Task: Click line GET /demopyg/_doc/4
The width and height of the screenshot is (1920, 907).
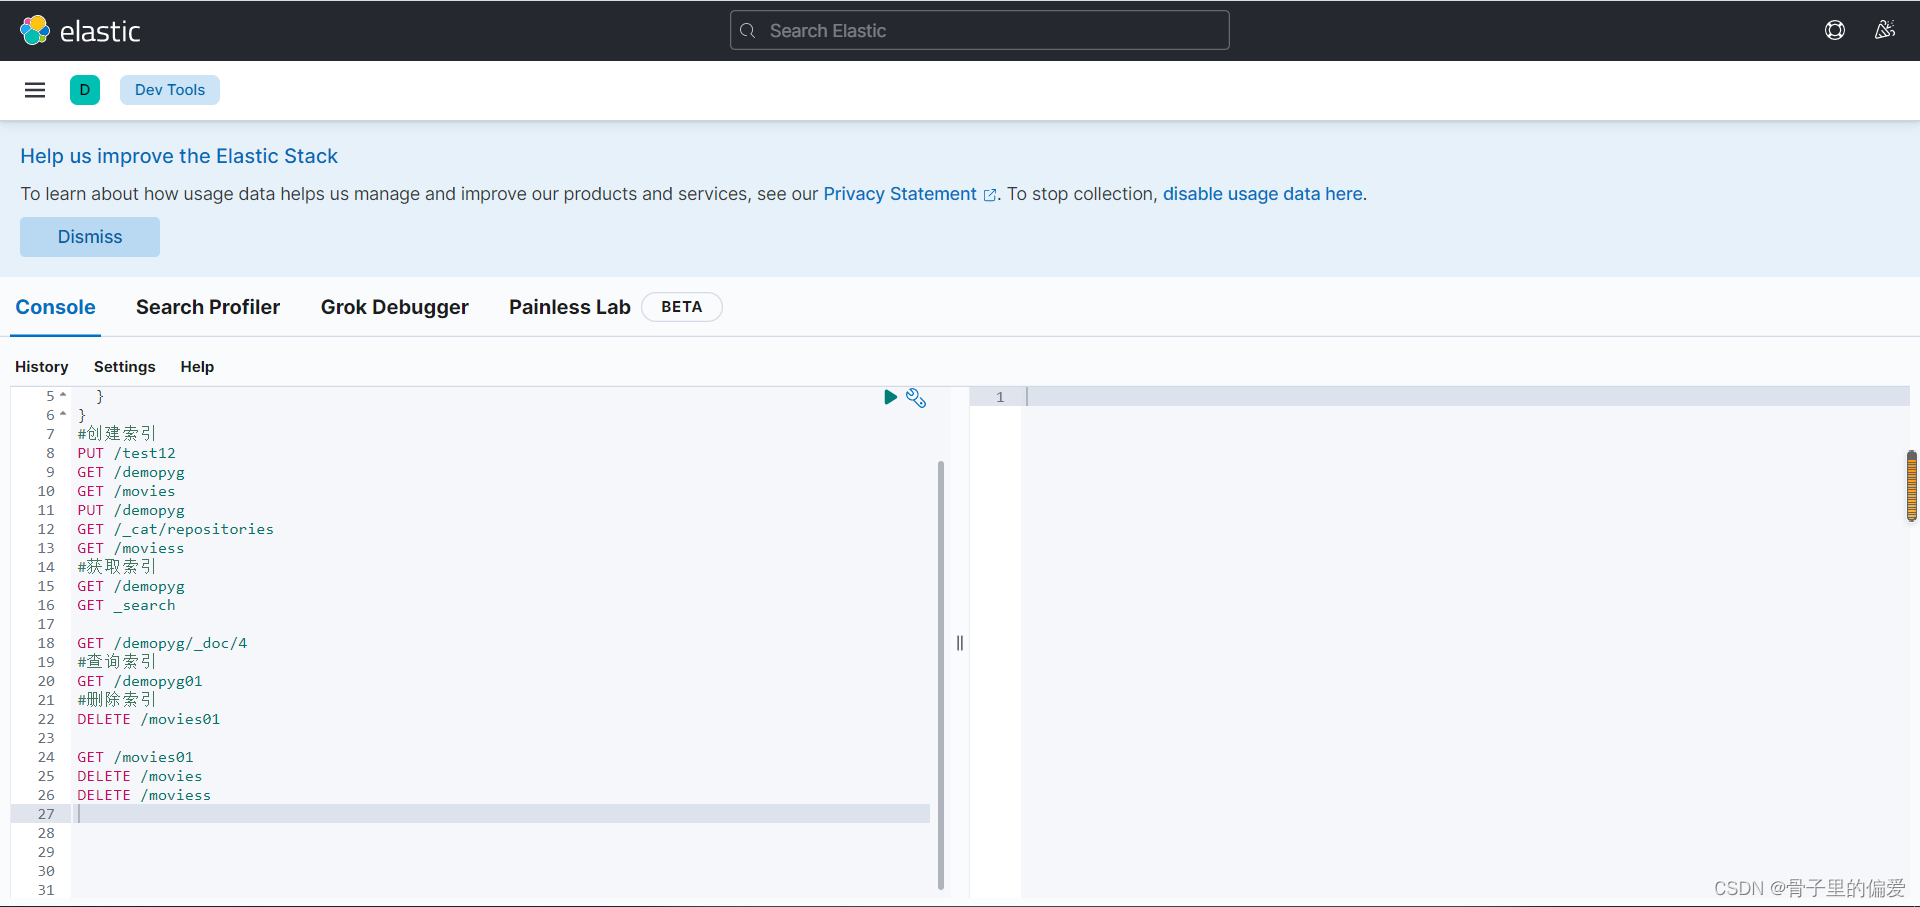Action: tap(162, 643)
